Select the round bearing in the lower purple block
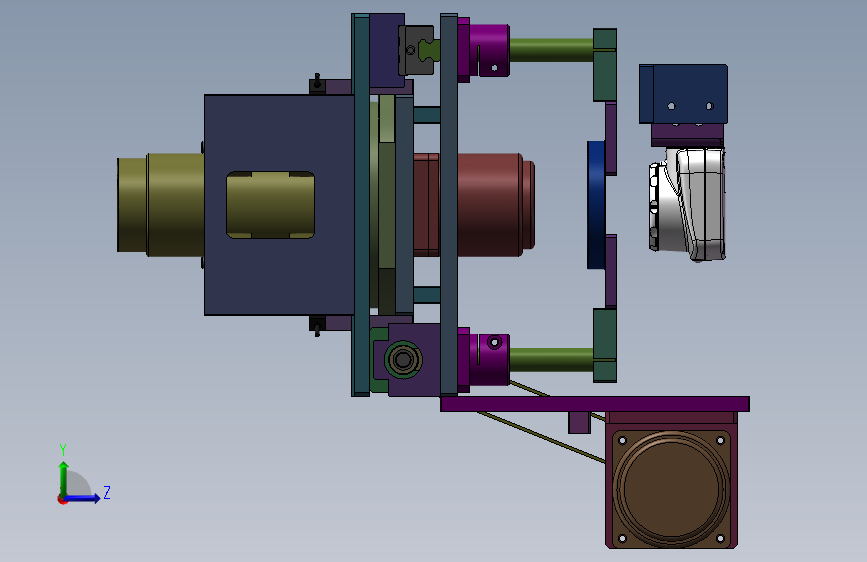867x562 pixels. [x=403, y=360]
